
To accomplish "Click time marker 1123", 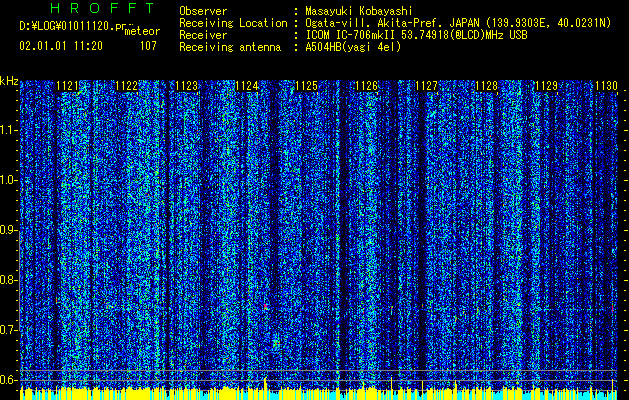I will click(x=187, y=86).
